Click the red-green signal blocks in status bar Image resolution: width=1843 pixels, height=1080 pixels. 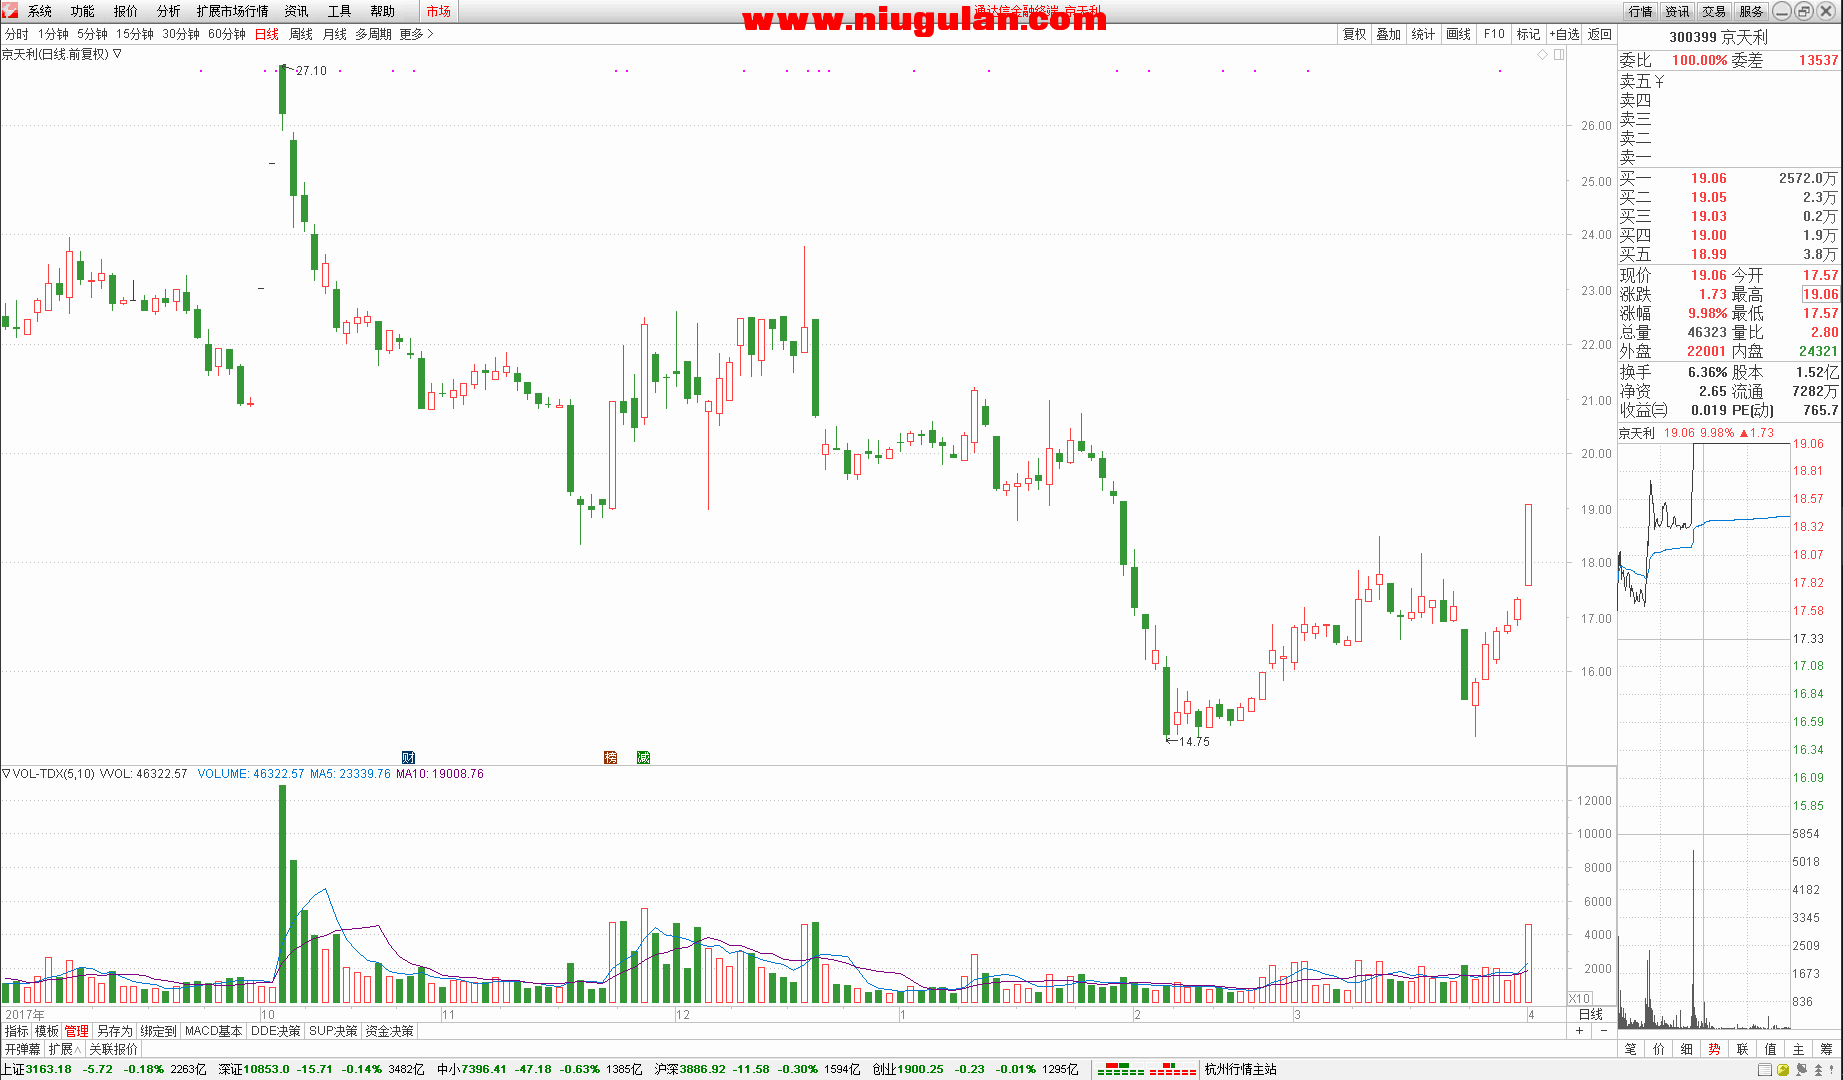point(1147,1070)
